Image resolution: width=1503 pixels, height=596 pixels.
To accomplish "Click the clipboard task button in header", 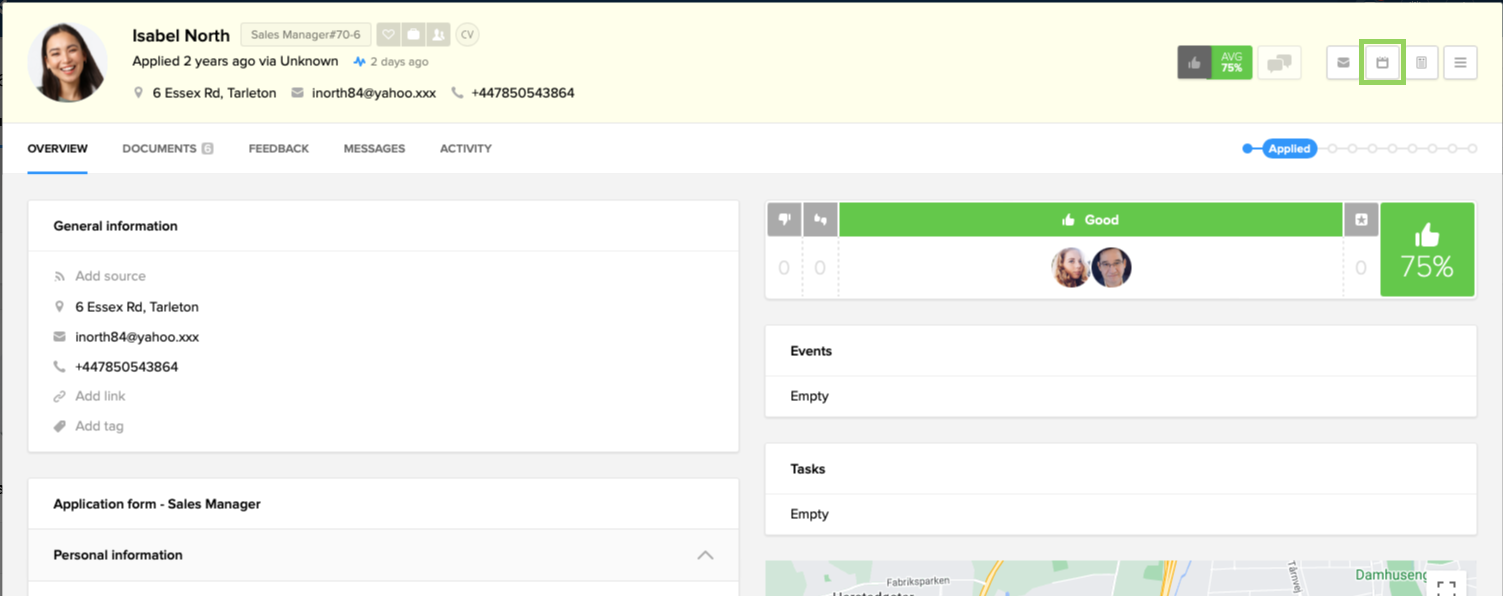I will [1421, 63].
